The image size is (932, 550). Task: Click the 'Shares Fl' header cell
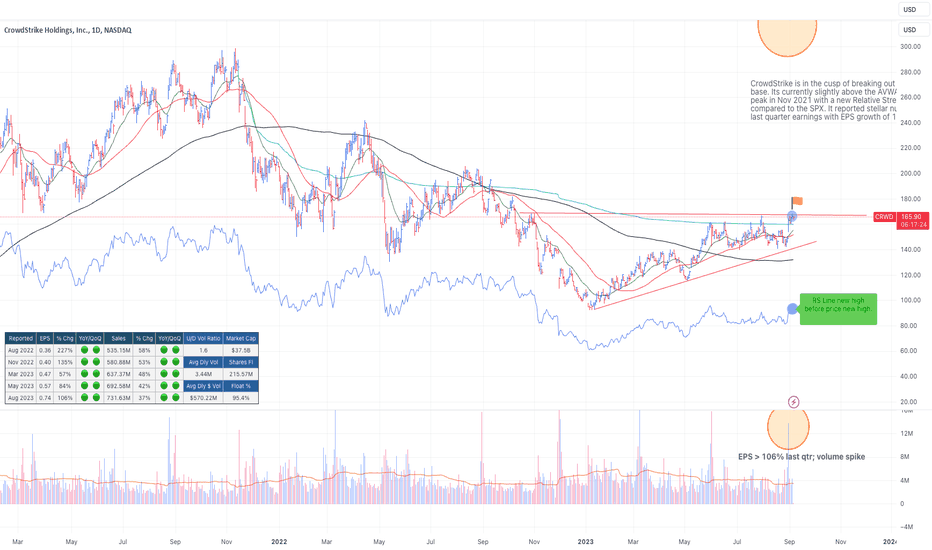(241, 362)
